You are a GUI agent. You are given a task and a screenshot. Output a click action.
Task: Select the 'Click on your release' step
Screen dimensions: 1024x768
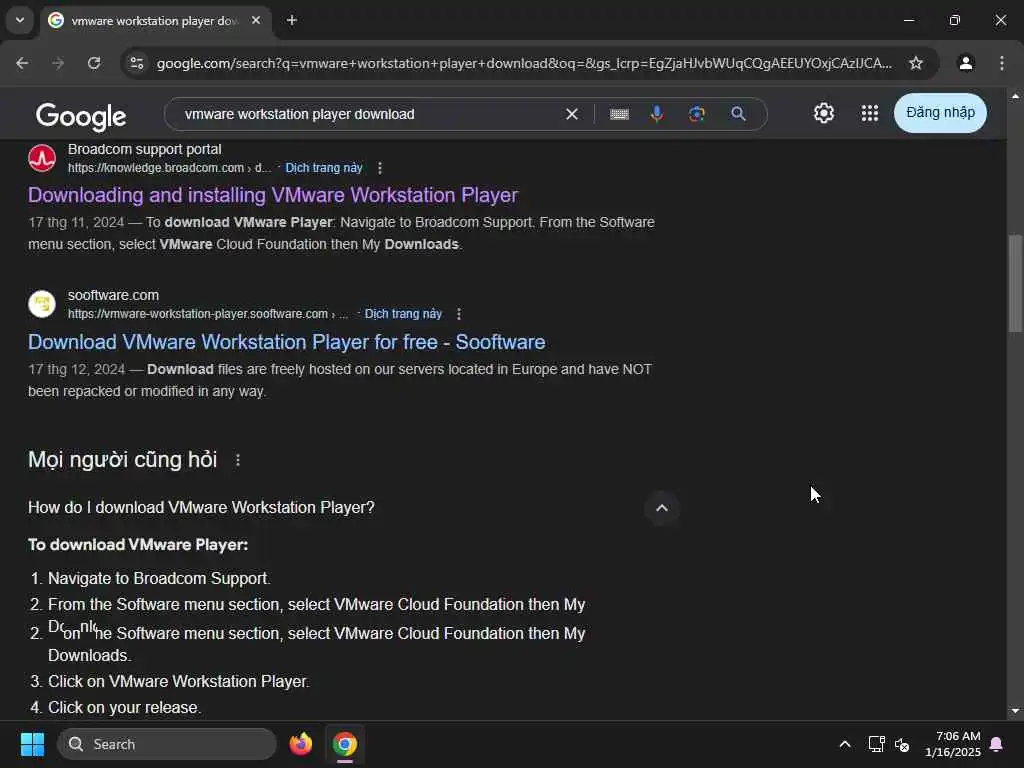124,707
